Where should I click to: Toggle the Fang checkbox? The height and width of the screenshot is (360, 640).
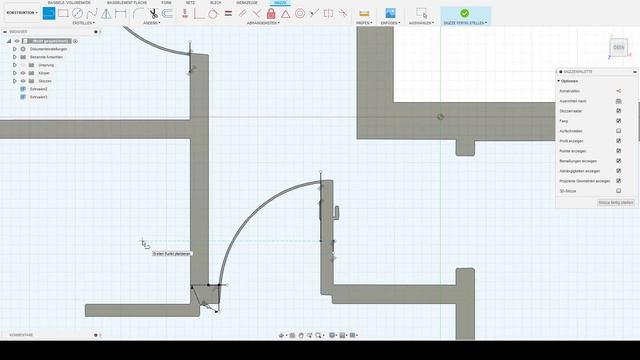click(x=618, y=121)
